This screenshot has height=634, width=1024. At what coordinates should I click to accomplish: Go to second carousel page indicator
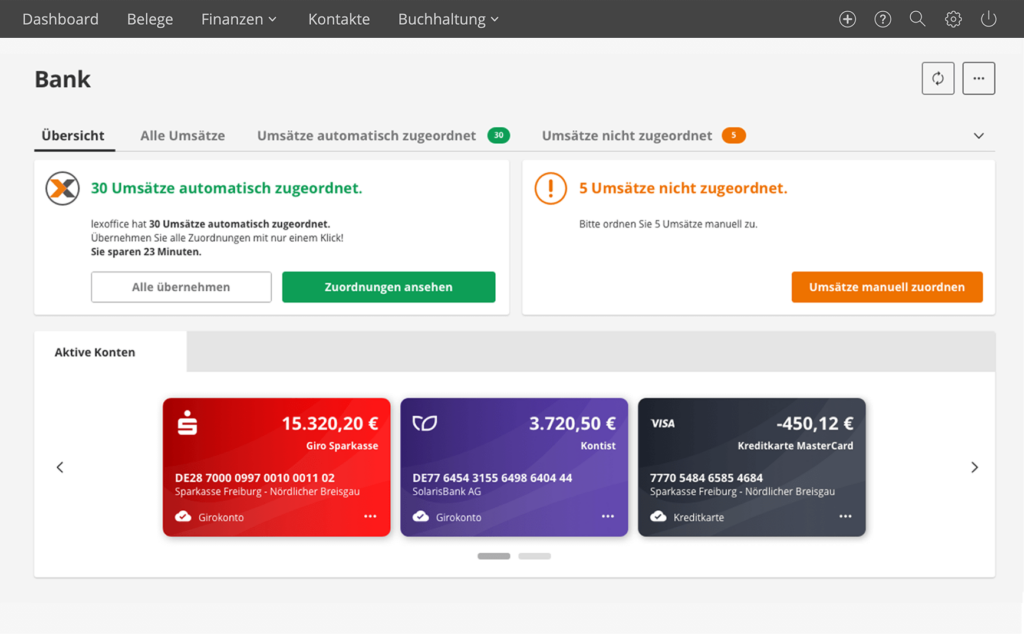[534, 556]
